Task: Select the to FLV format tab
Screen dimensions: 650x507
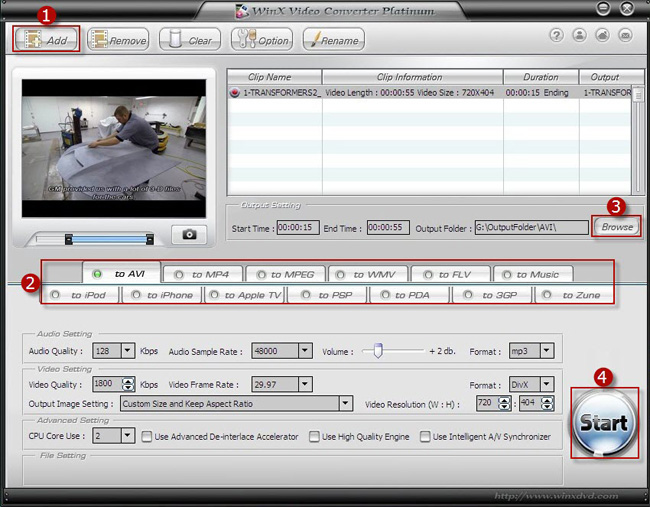Action: tap(451, 274)
